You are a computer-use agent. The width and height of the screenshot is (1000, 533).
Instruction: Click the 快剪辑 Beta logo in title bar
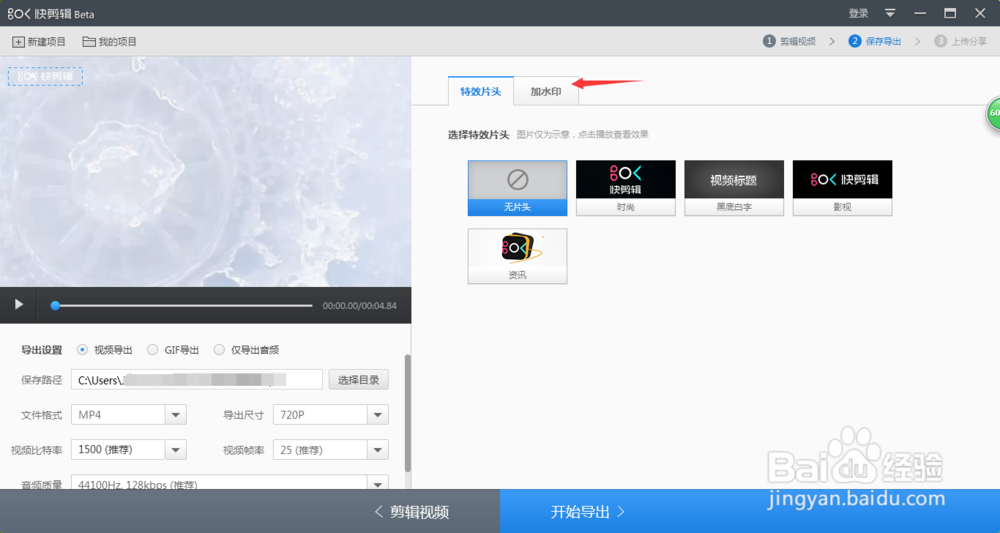(x=51, y=13)
